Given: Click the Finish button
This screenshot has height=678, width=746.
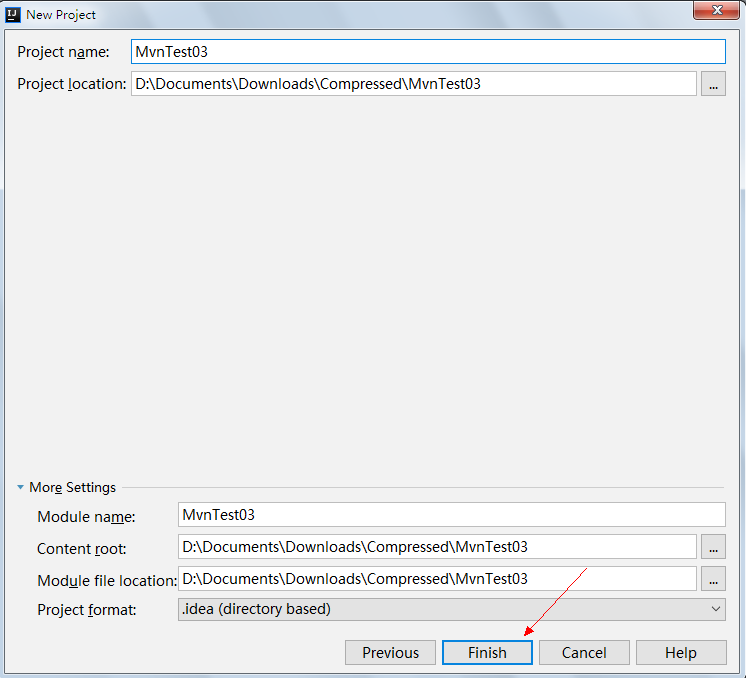Looking at the screenshot, I should tap(487, 652).
